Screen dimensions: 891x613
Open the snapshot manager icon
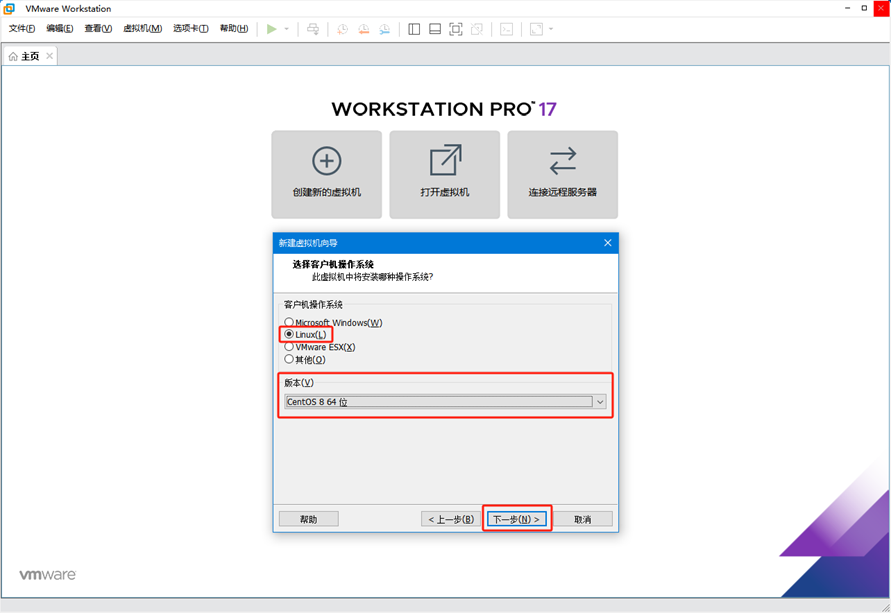385,29
